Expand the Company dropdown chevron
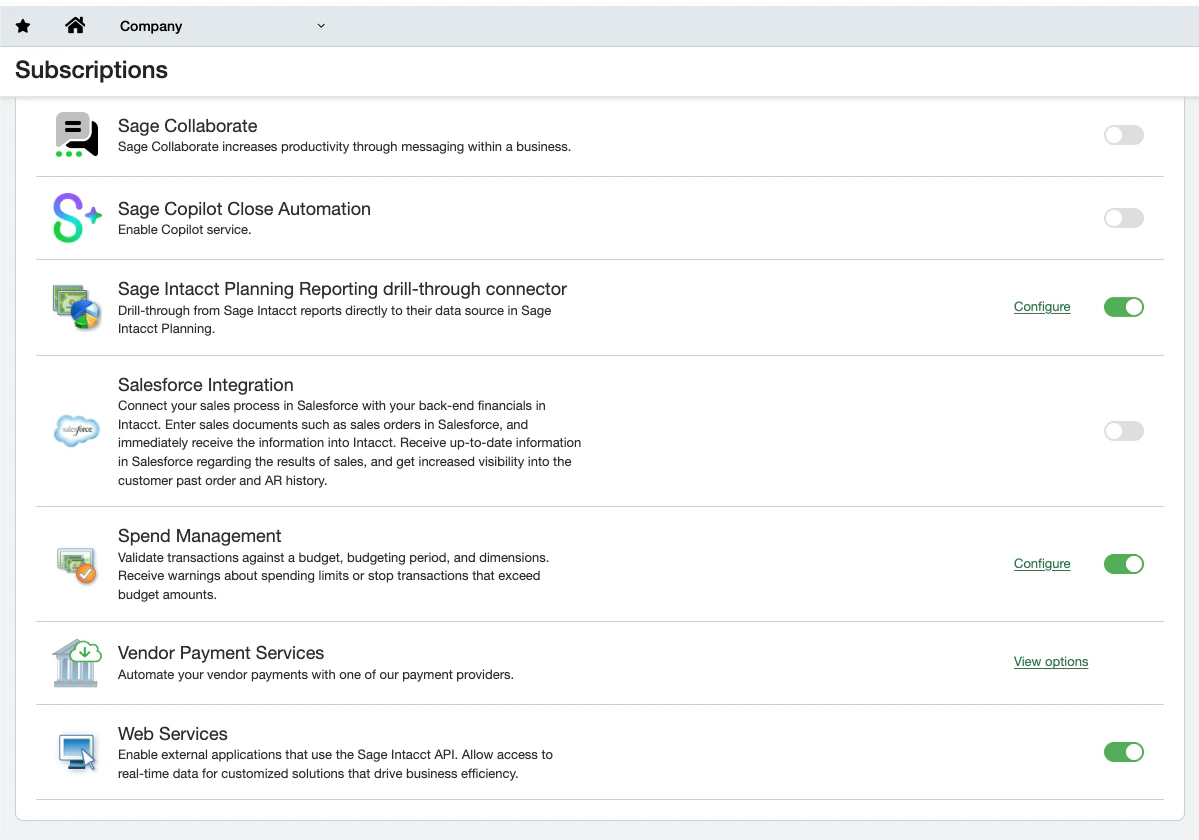This screenshot has width=1199, height=840. 321,26
